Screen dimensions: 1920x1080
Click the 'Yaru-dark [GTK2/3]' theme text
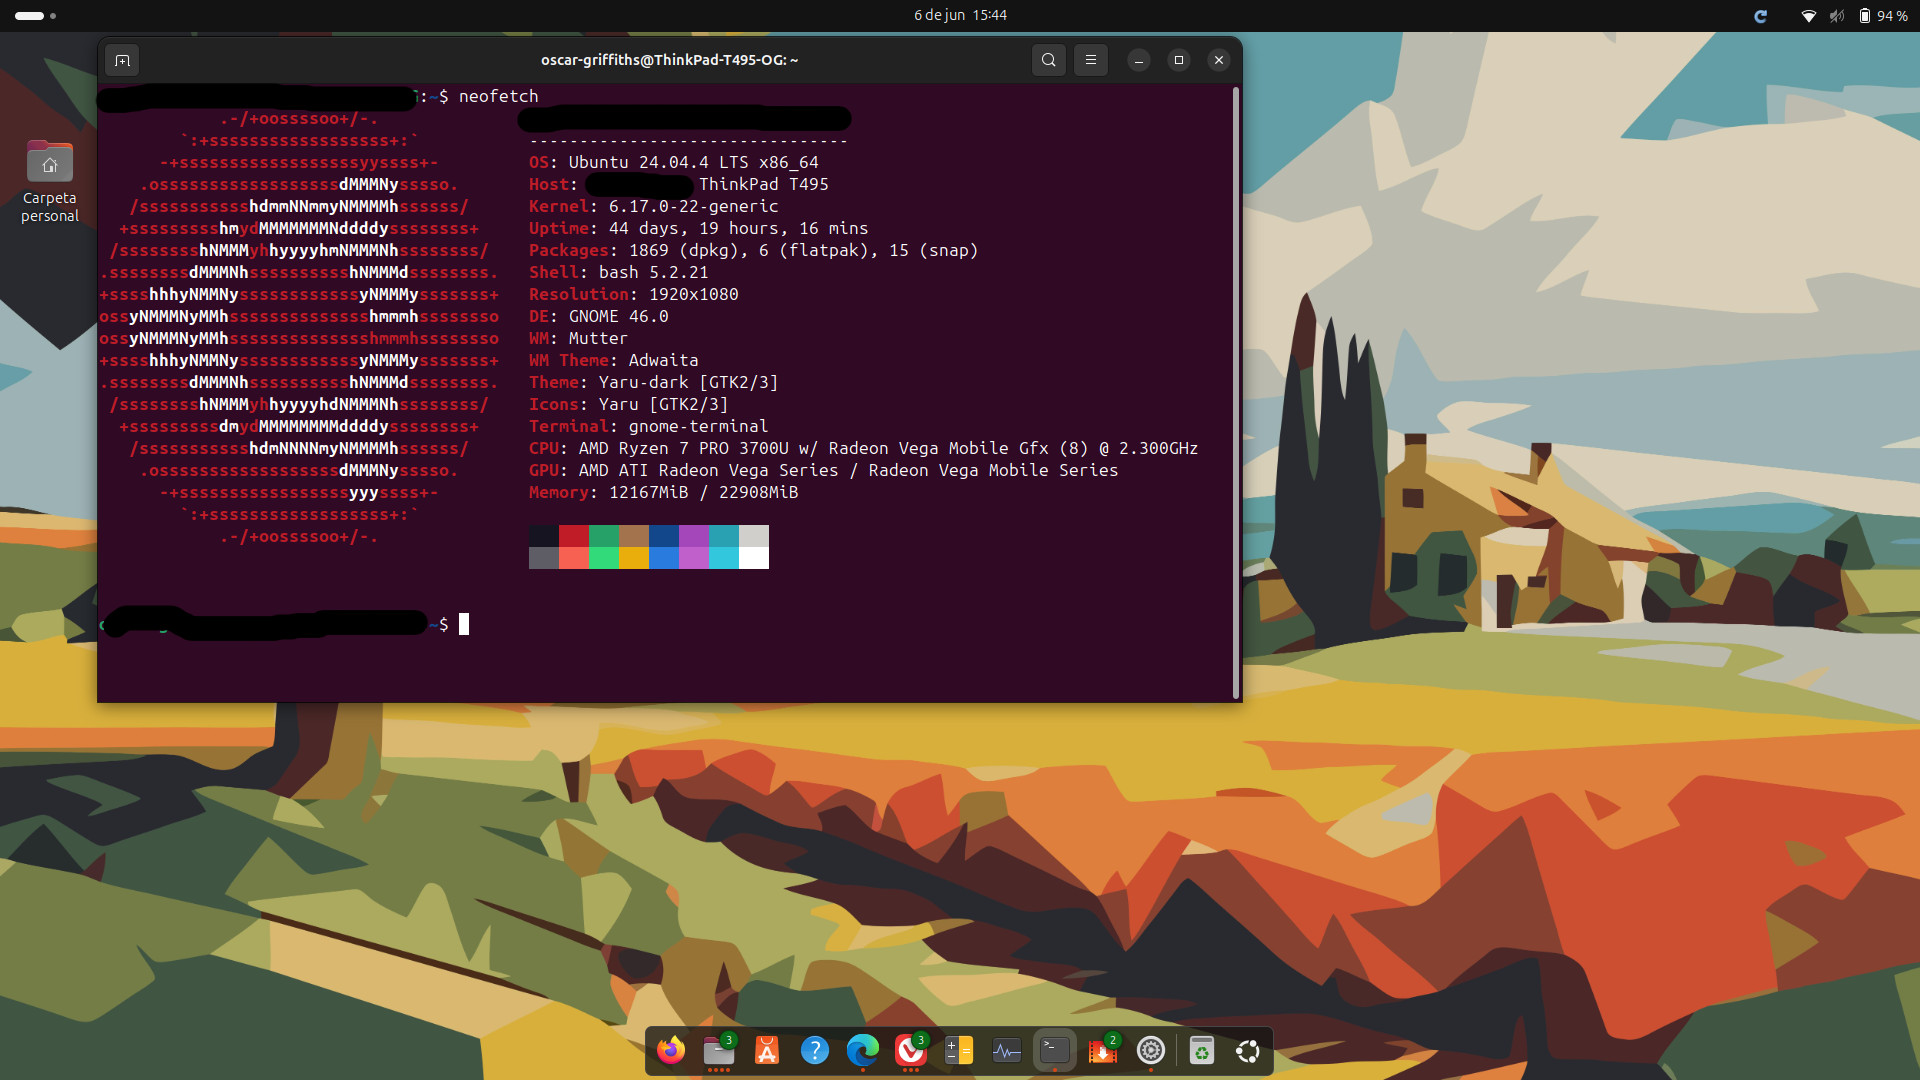688,382
